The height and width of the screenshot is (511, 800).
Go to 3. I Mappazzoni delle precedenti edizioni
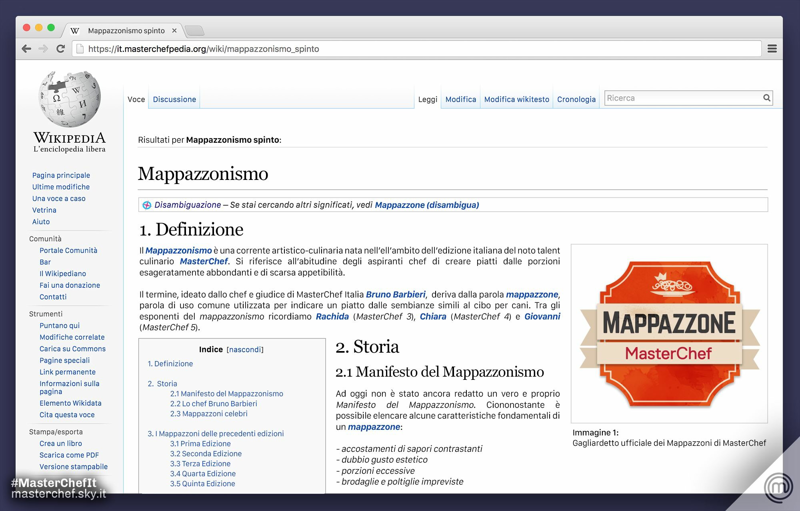tap(216, 433)
